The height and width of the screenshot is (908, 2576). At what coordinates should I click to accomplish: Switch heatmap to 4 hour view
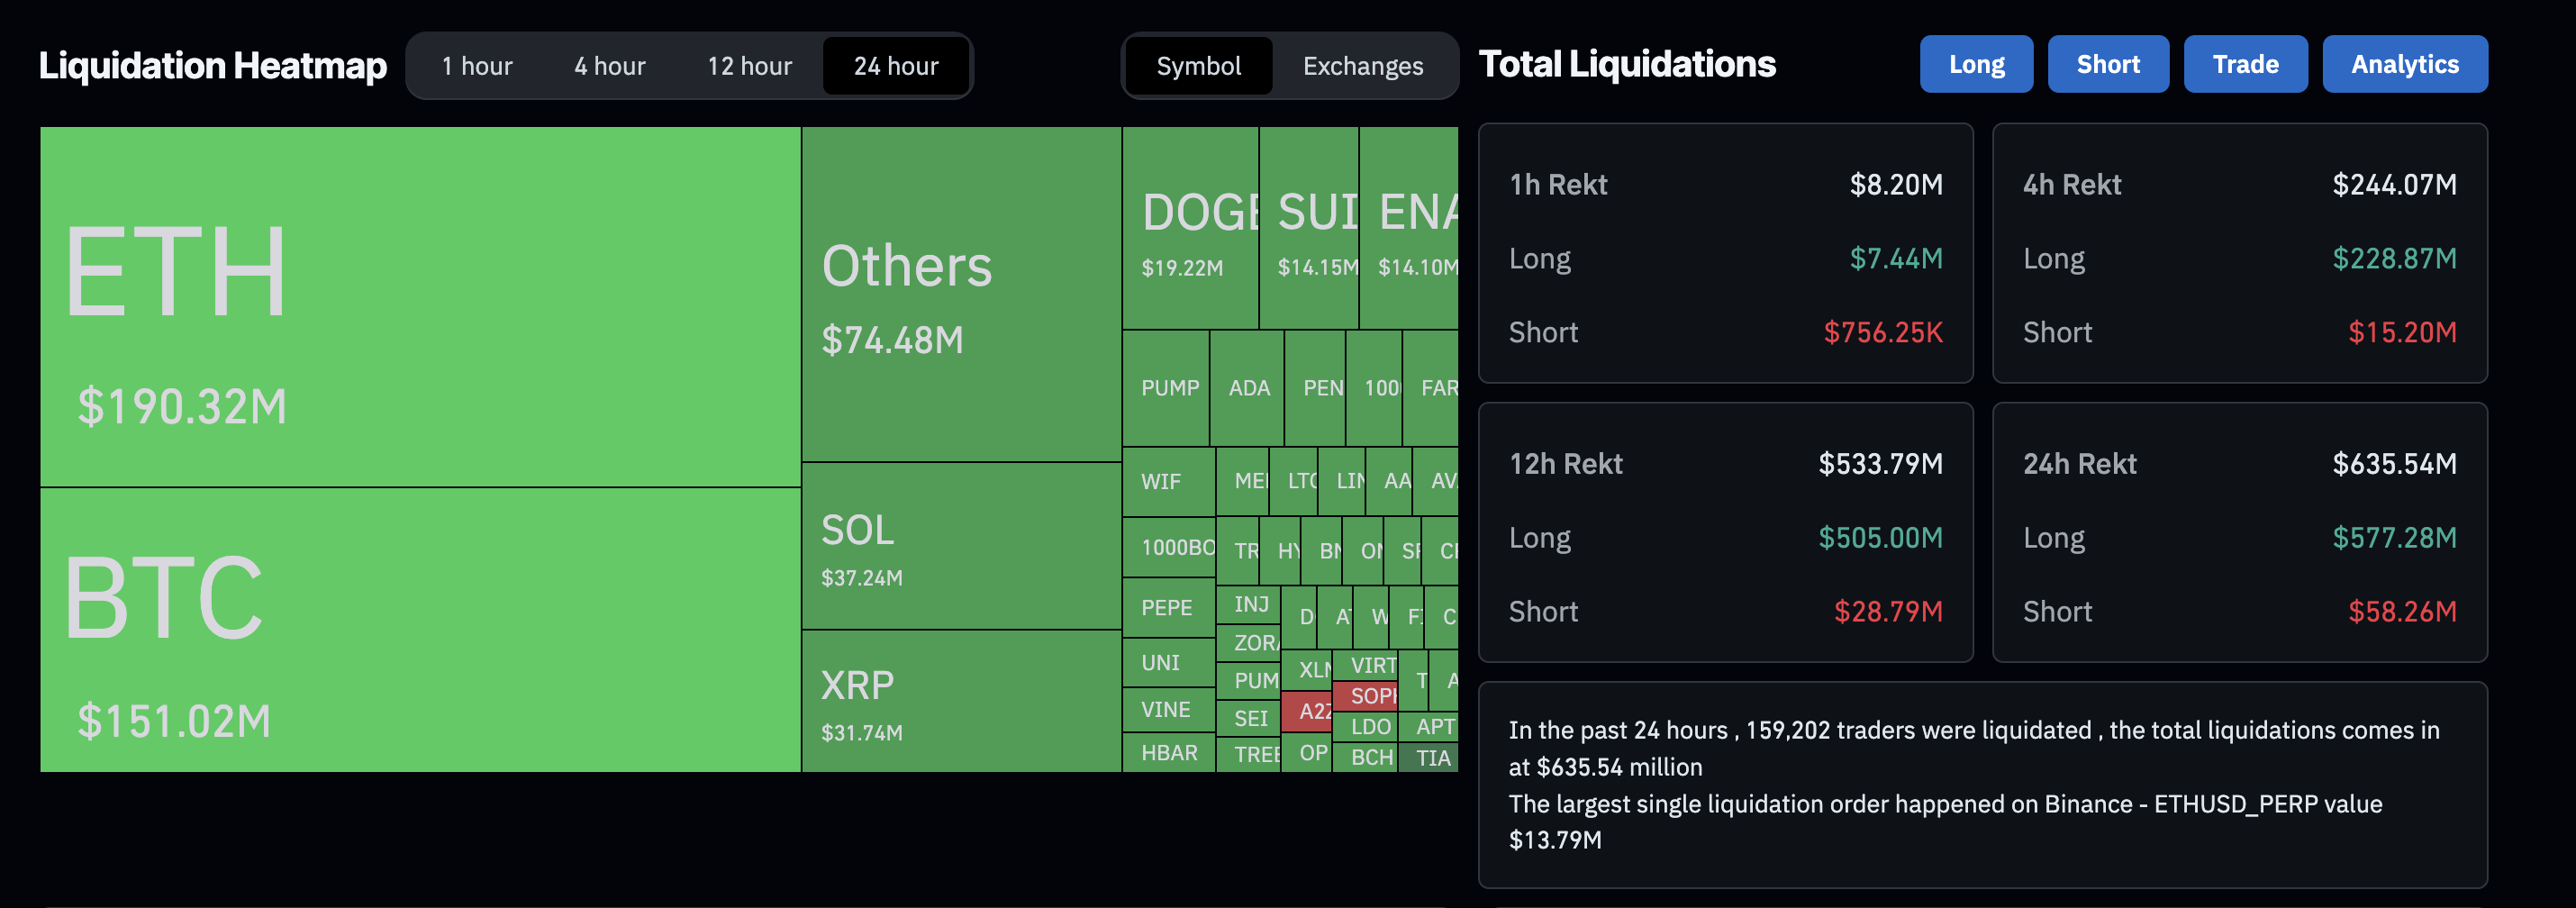pos(609,66)
